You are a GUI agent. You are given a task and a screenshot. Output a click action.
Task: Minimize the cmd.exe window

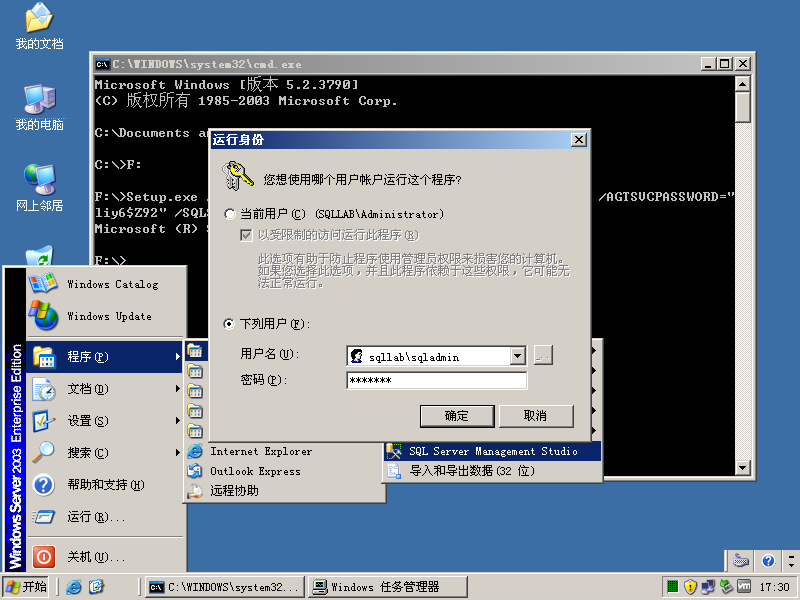click(x=708, y=64)
